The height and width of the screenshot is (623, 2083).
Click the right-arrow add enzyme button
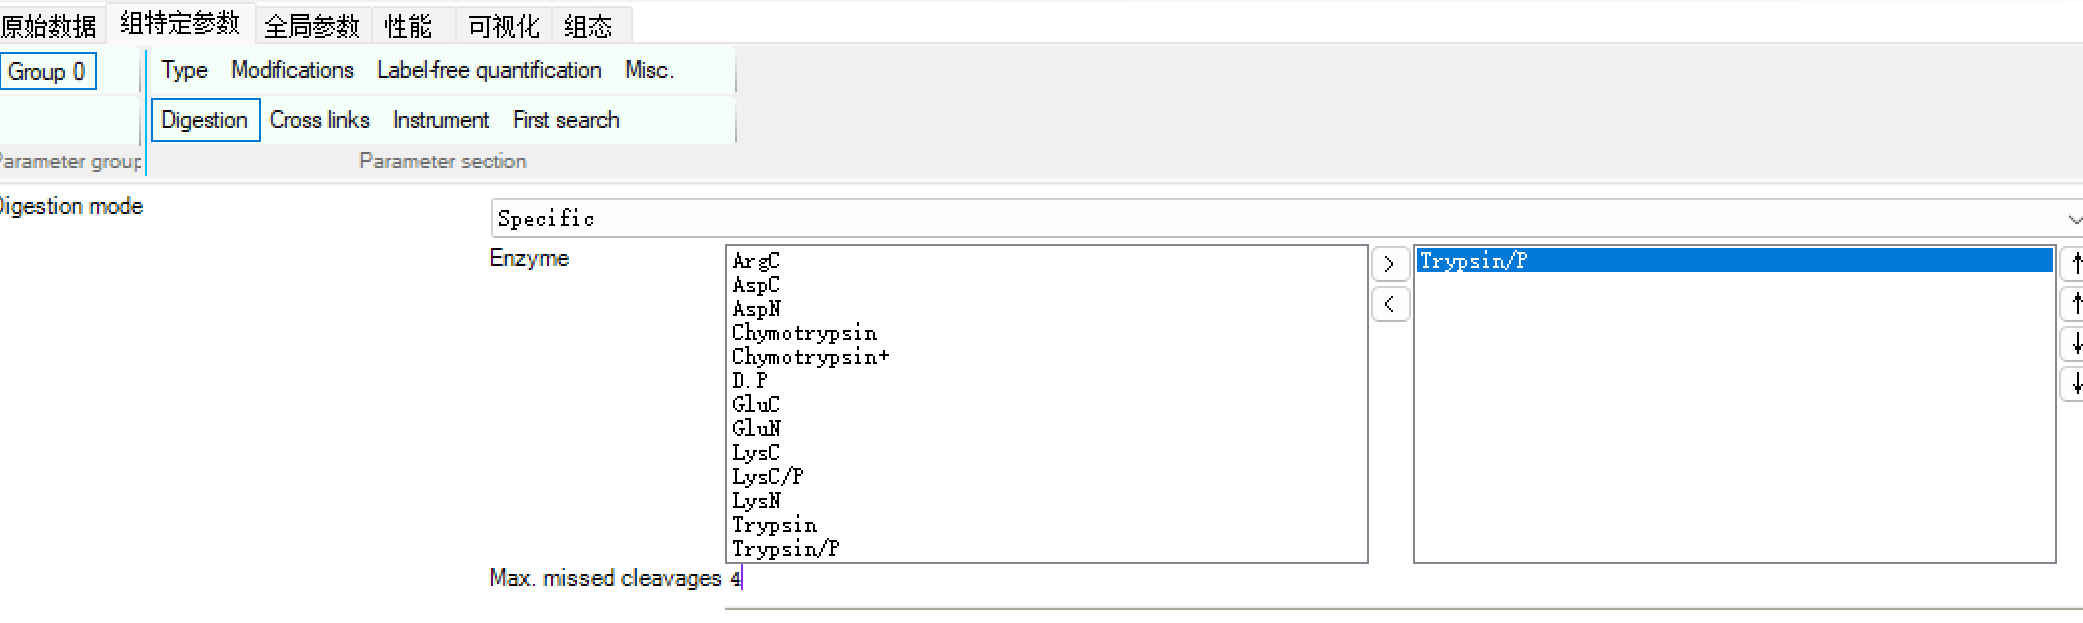(x=1389, y=264)
